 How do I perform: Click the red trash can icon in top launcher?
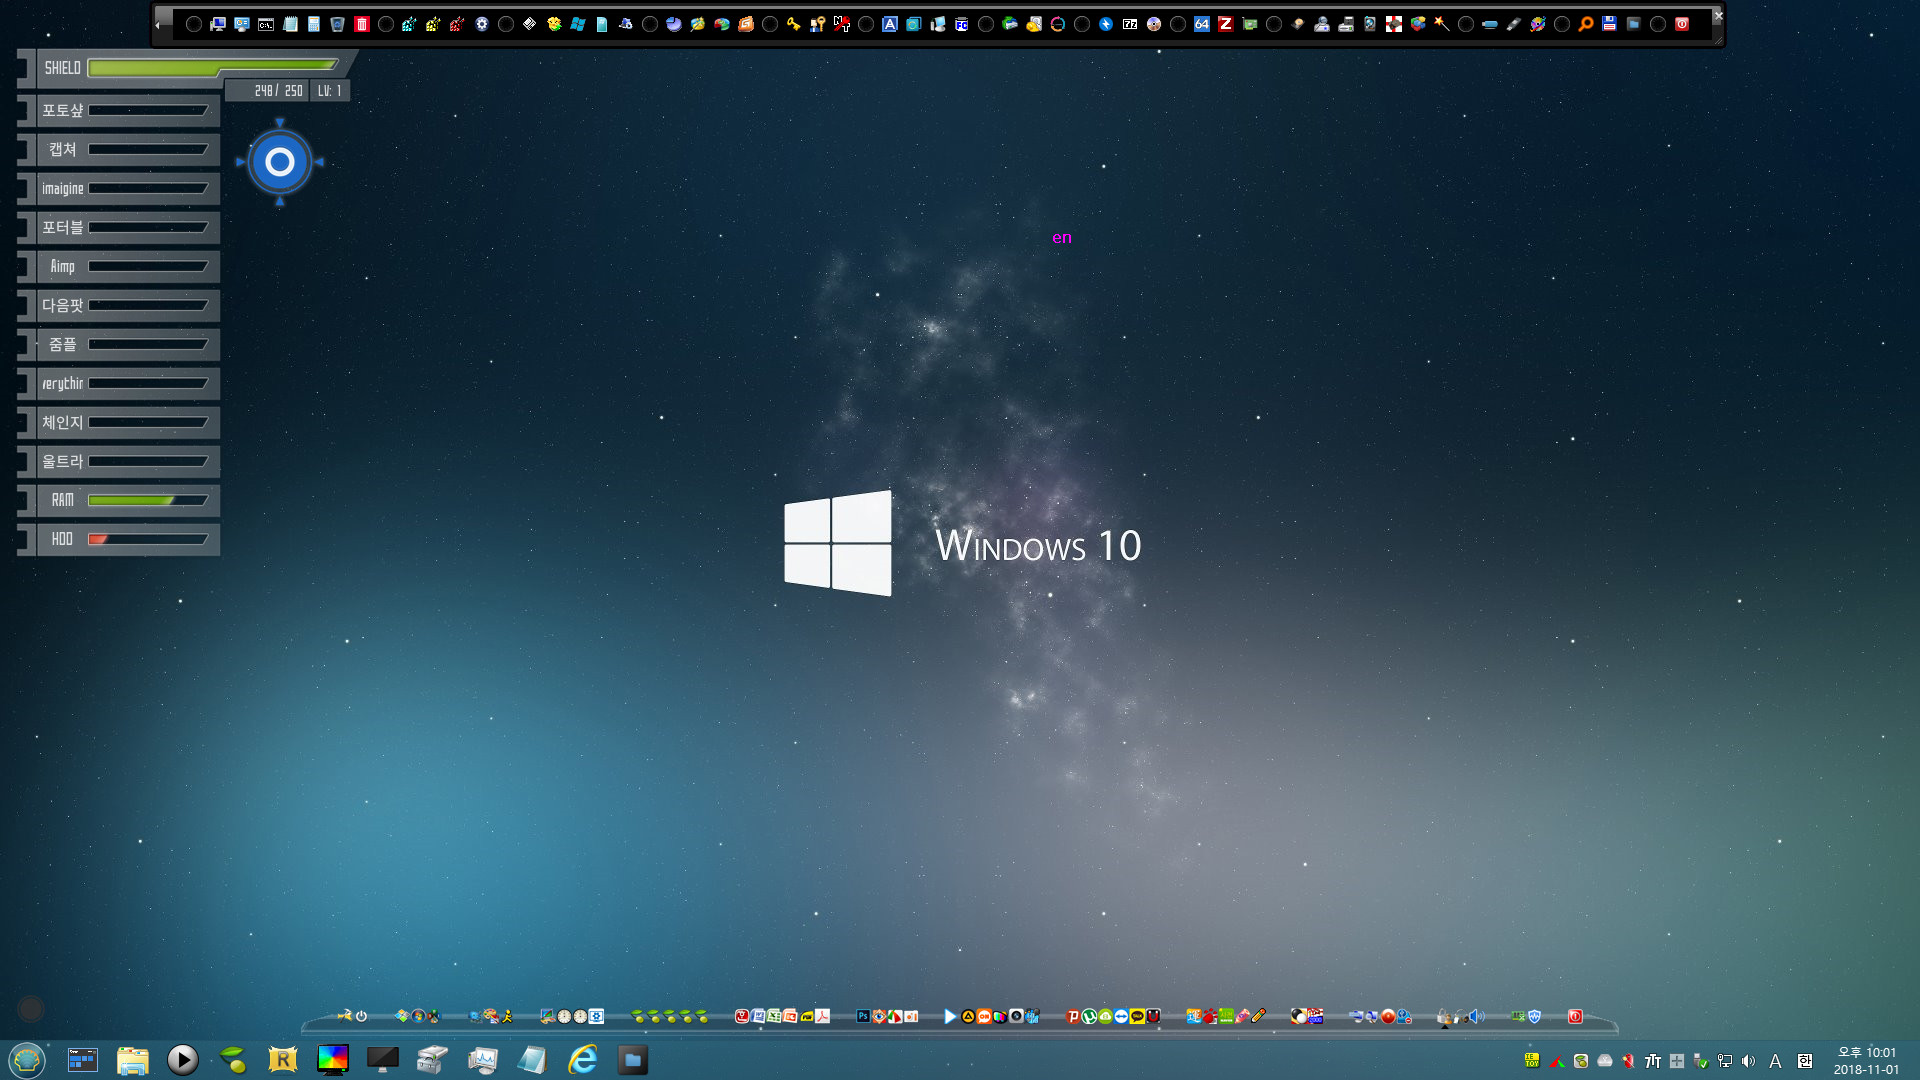pos(362,24)
